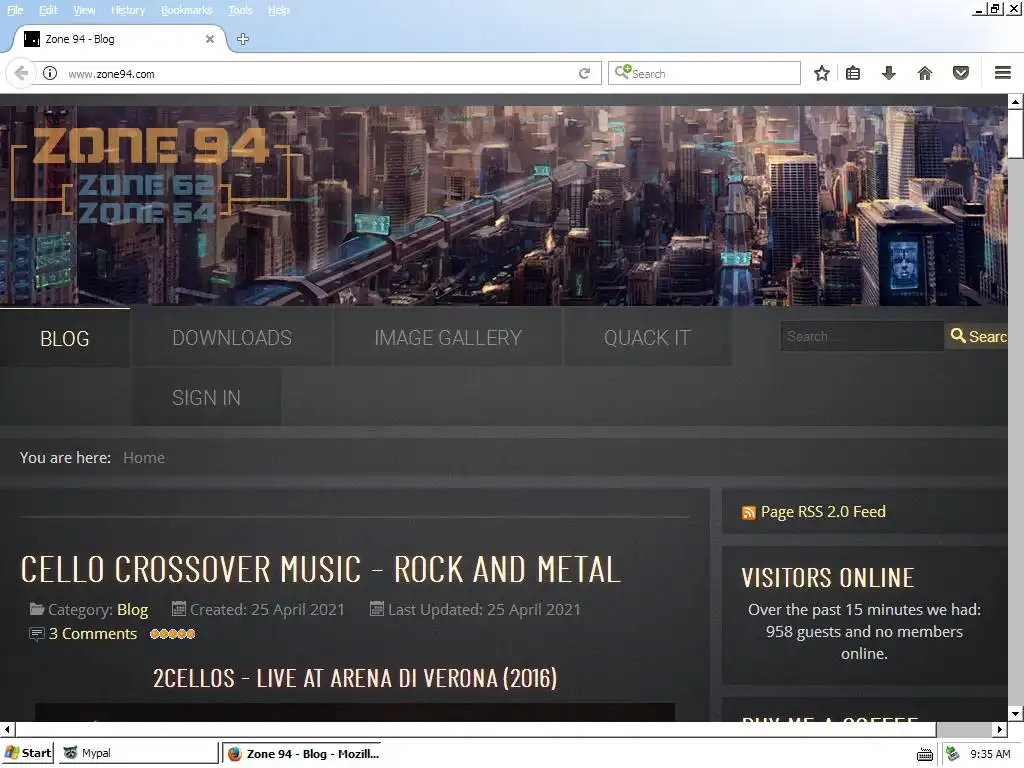Open the Blog category link
This screenshot has height=768, width=1024.
133,610
